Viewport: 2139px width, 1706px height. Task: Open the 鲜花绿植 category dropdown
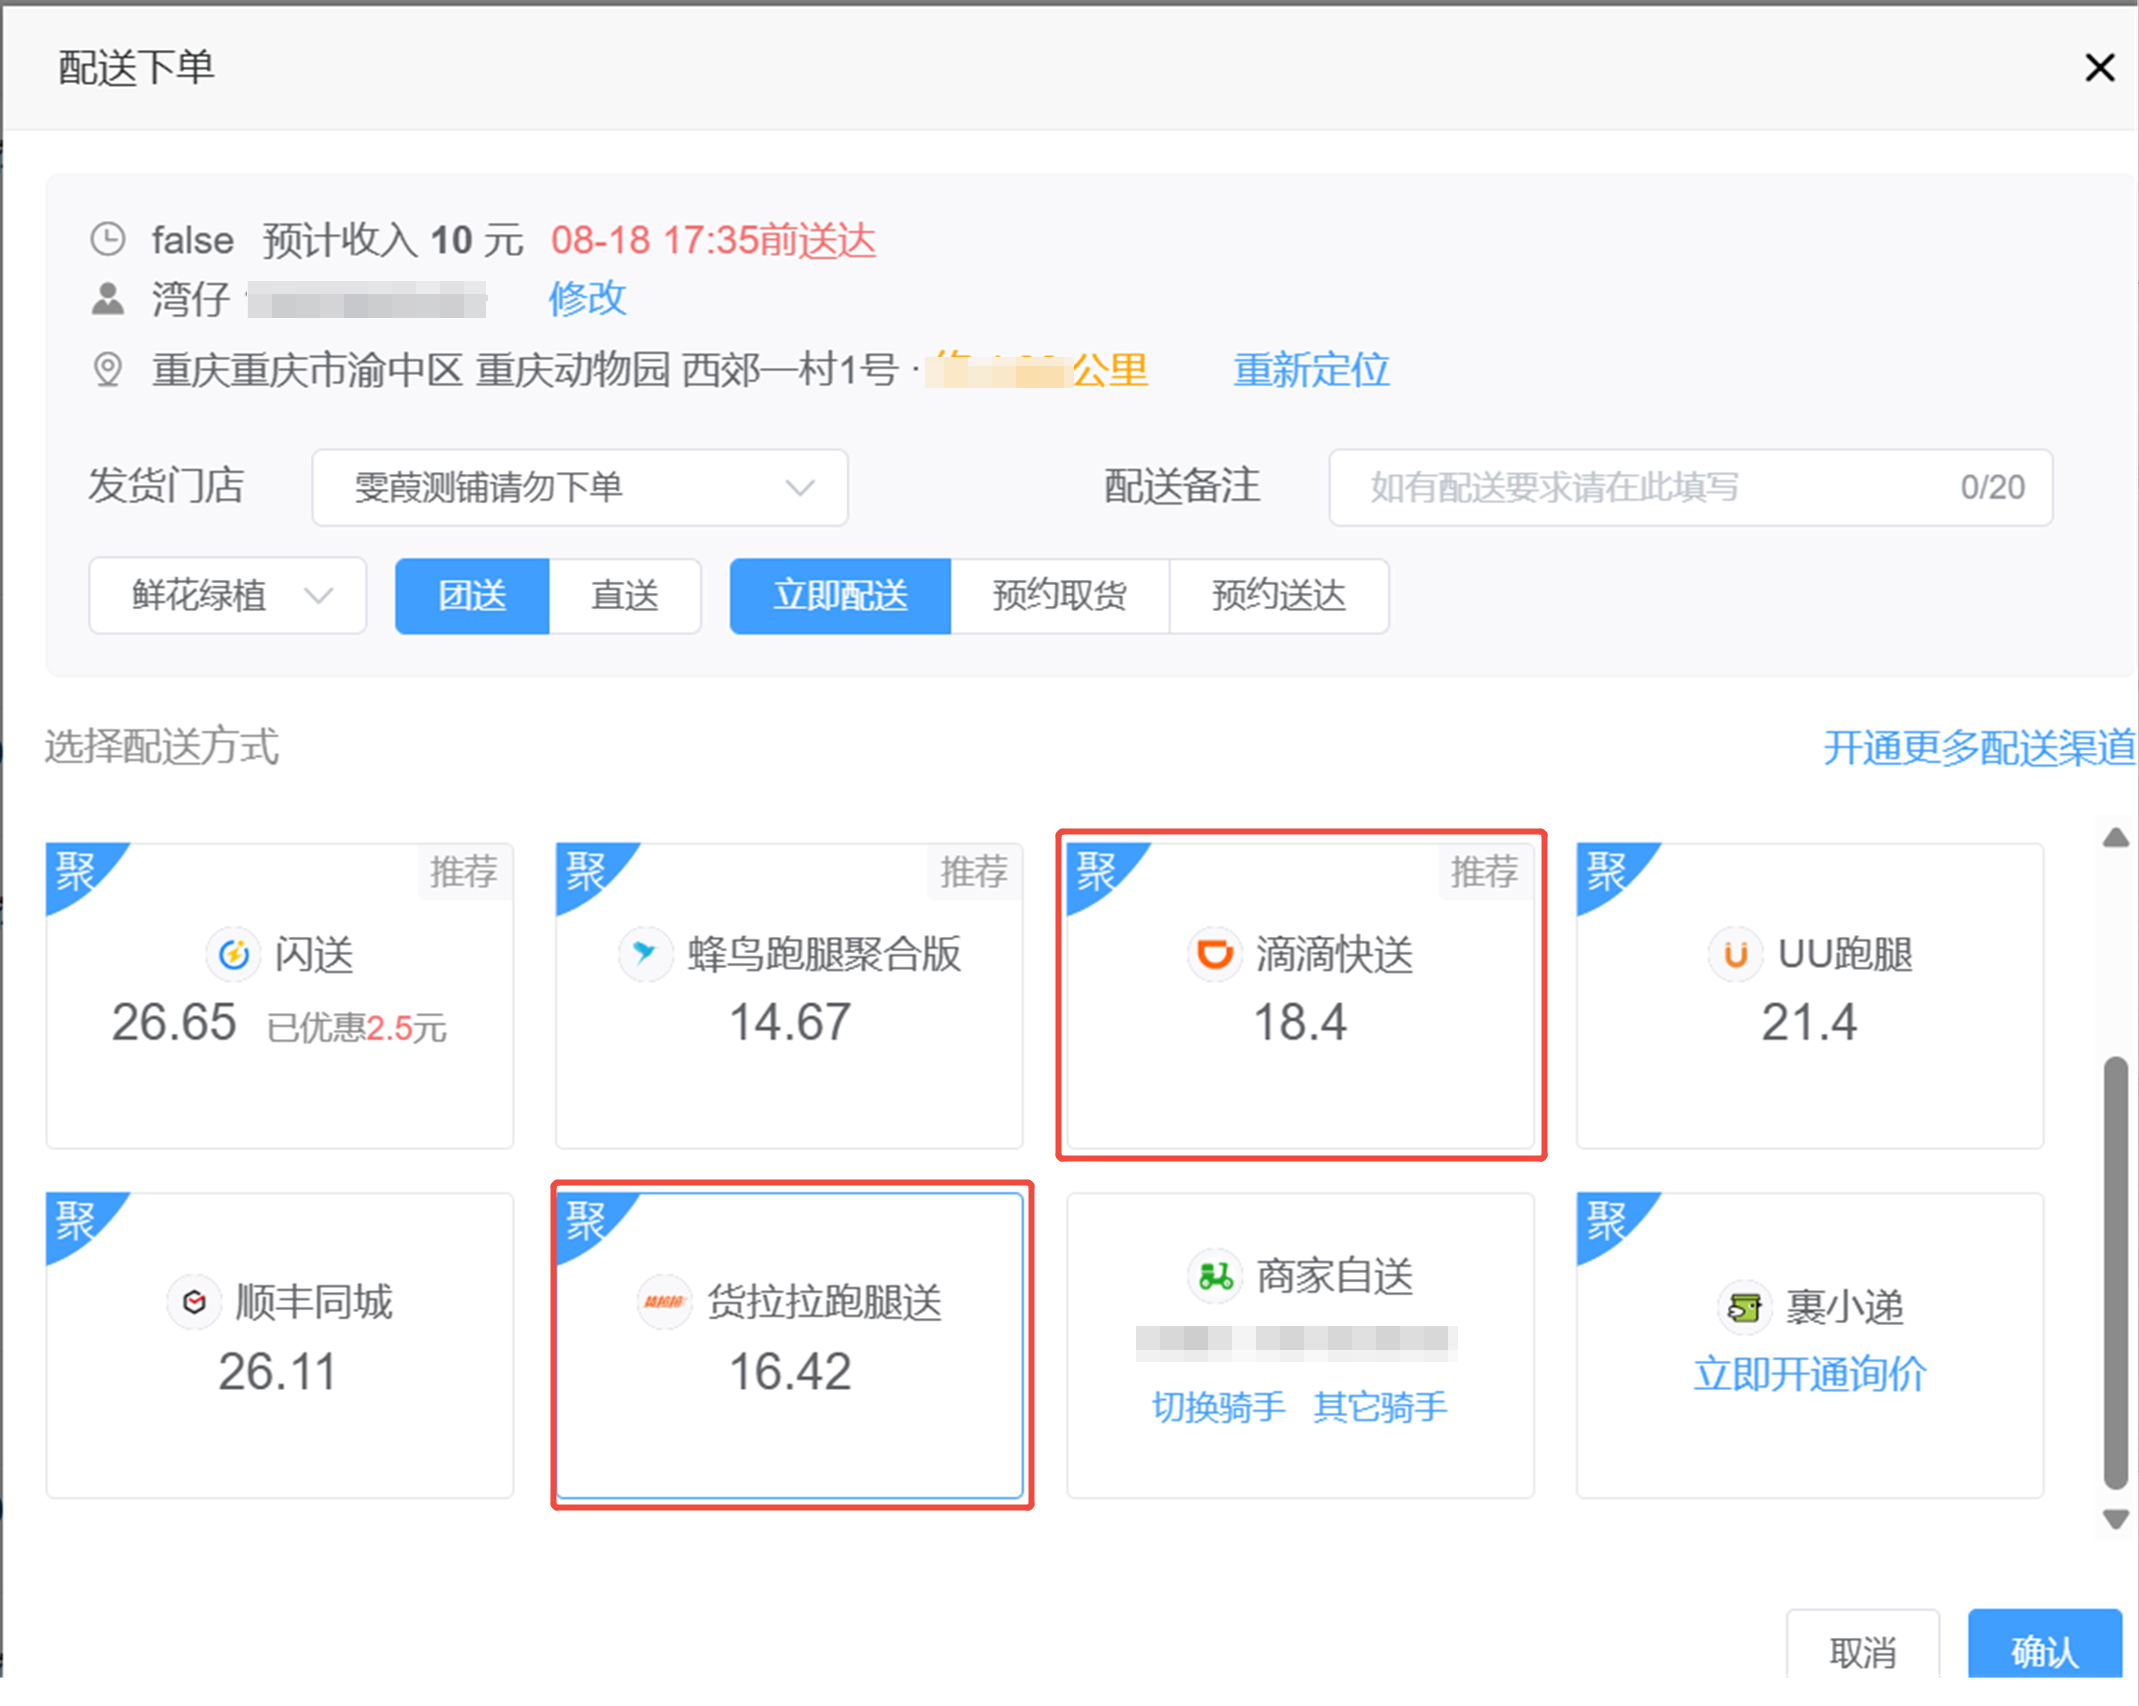point(228,596)
